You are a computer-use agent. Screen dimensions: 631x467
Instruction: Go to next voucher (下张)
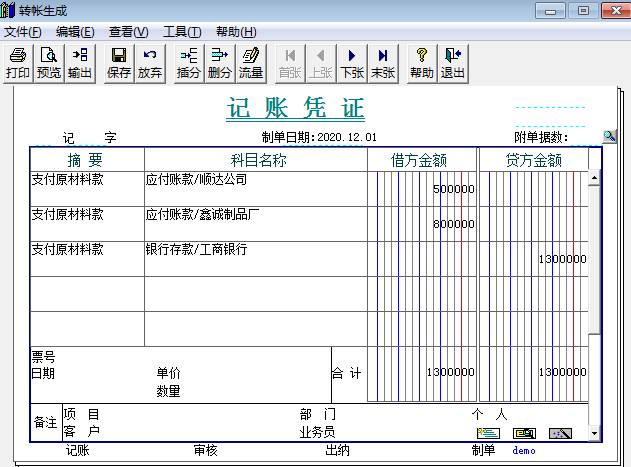(x=352, y=63)
